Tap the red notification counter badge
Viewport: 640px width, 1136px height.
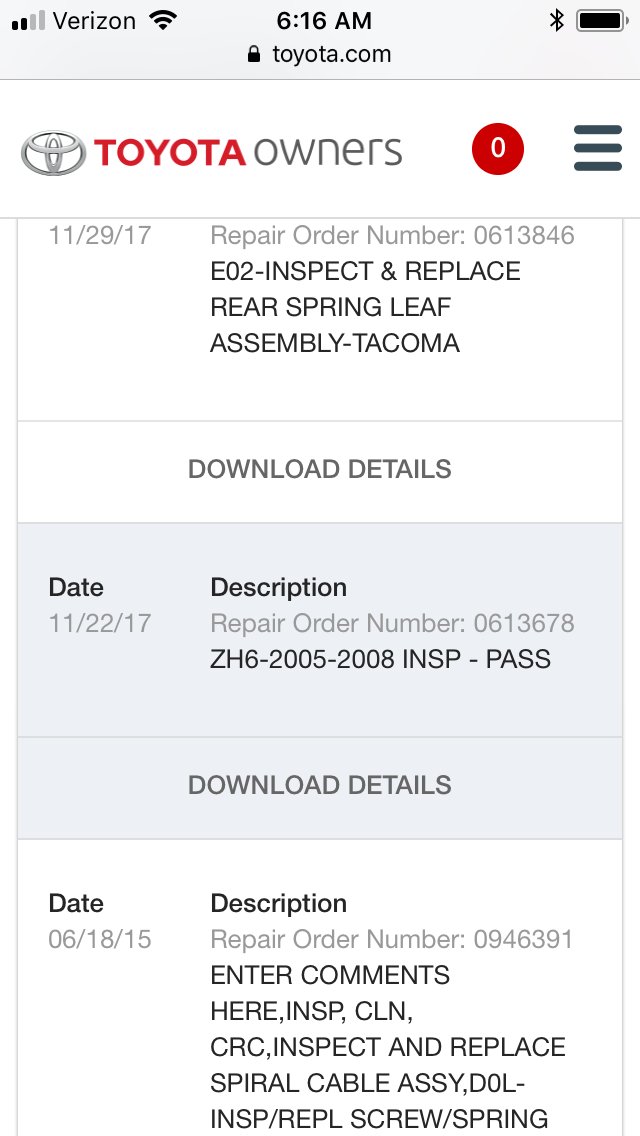click(x=497, y=149)
